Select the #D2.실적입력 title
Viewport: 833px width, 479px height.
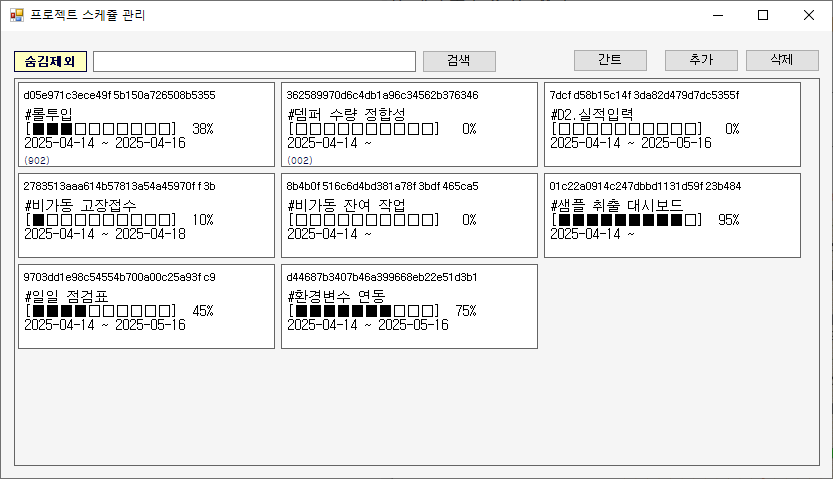click(x=592, y=114)
